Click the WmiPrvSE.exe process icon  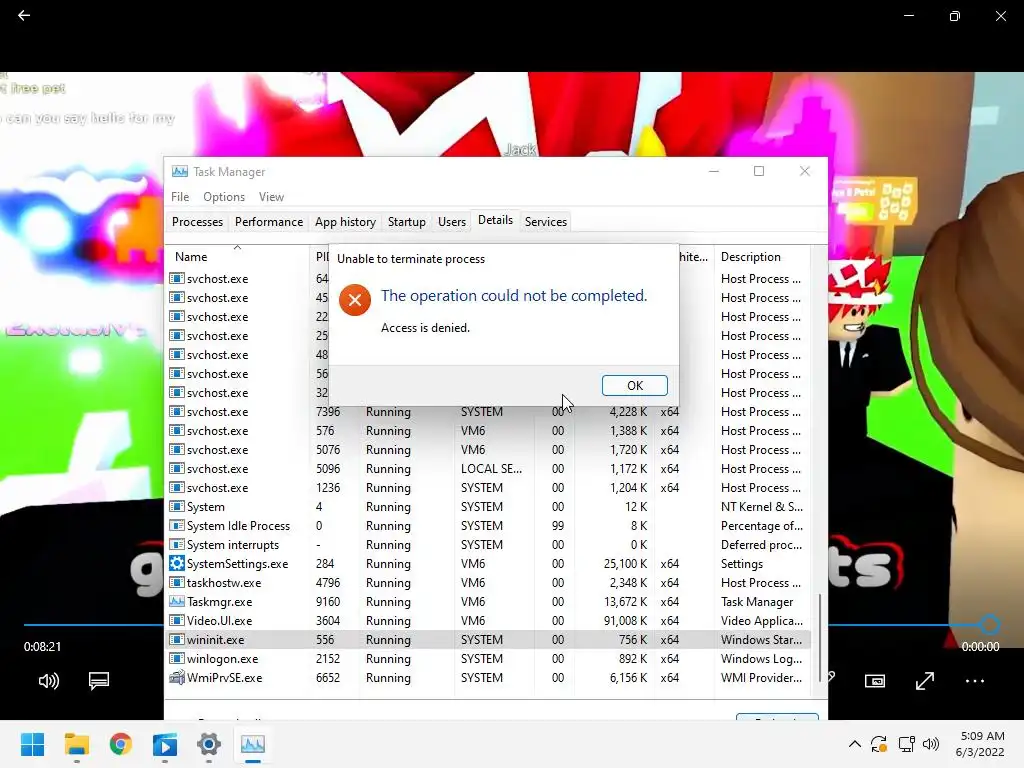click(x=176, y=677)
